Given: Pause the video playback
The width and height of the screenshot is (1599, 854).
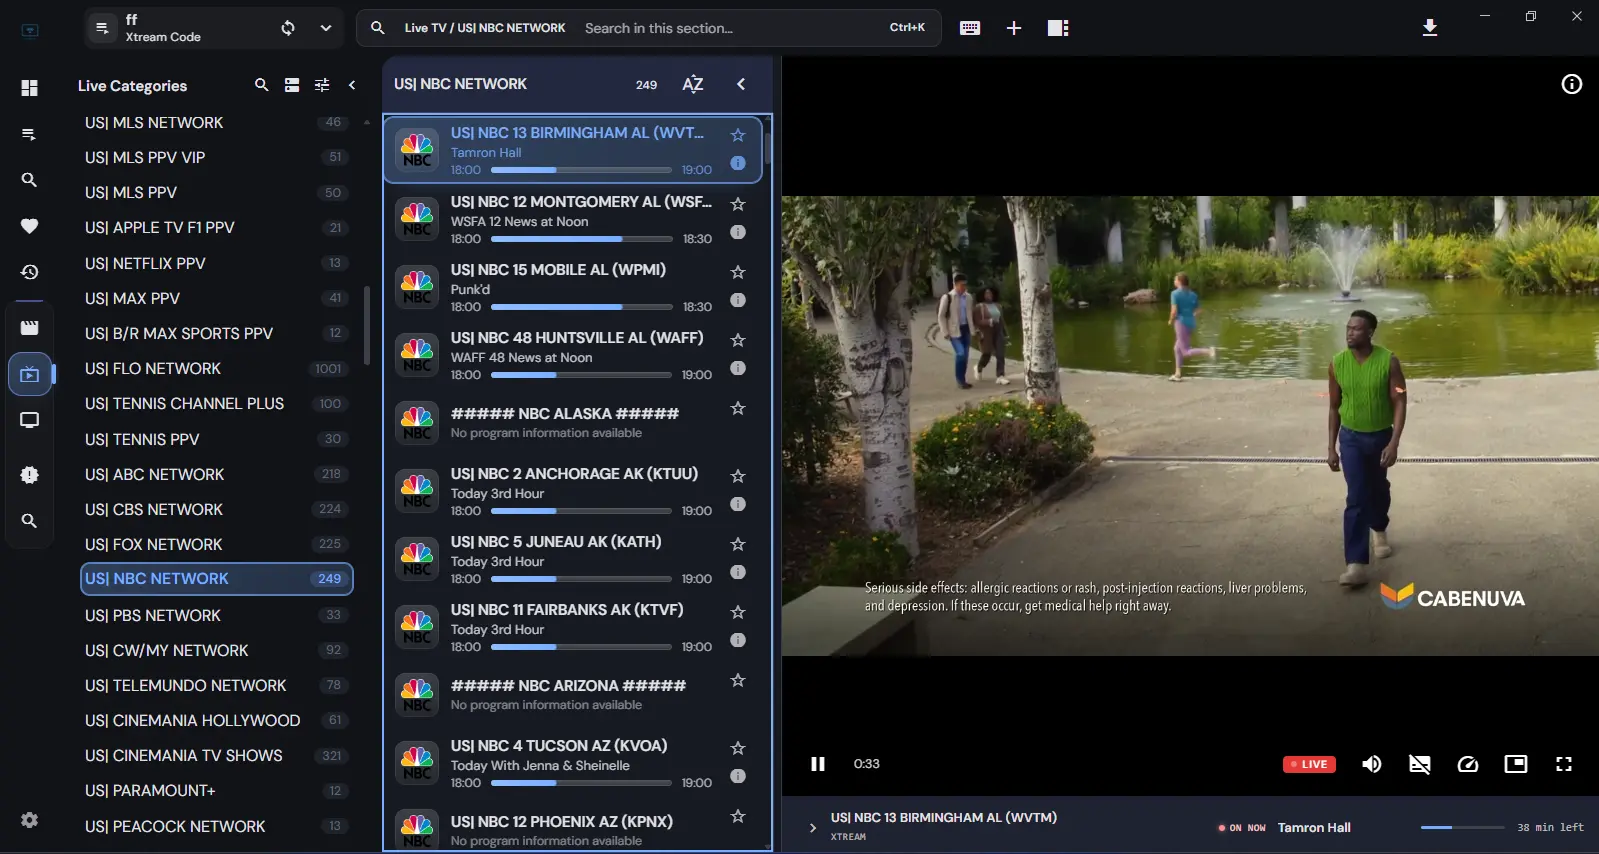Looking at the screenshot, I should (818, 764).
